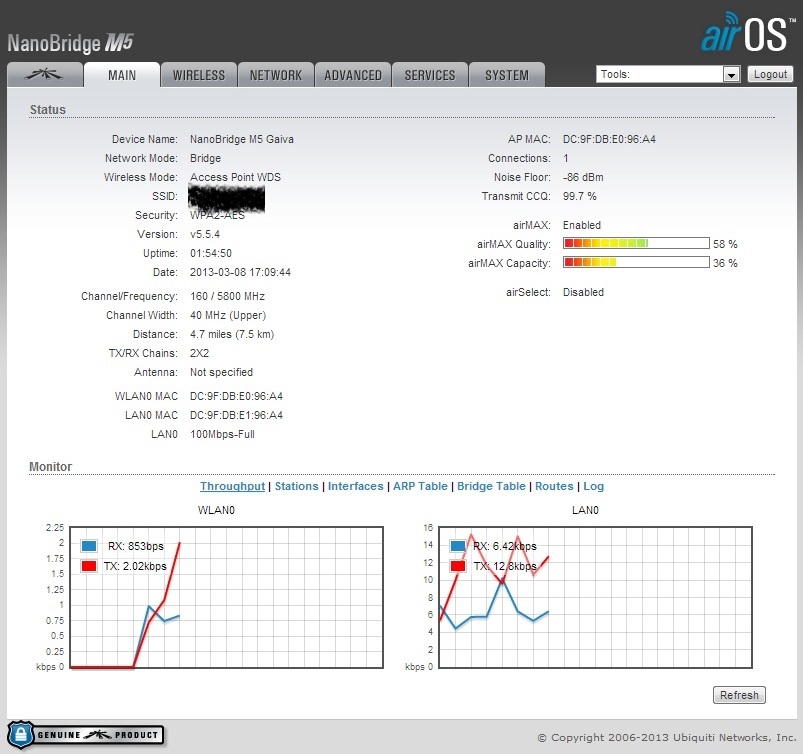Select the 'Bridge' network mode value

click(205, 158)
